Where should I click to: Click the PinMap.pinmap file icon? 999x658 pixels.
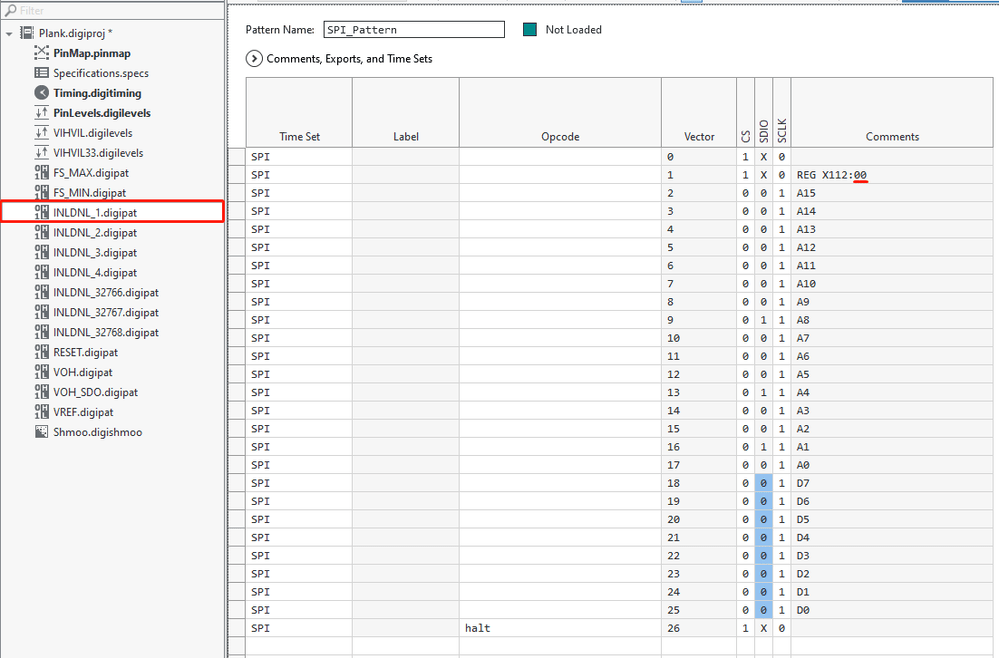(41, 53)
